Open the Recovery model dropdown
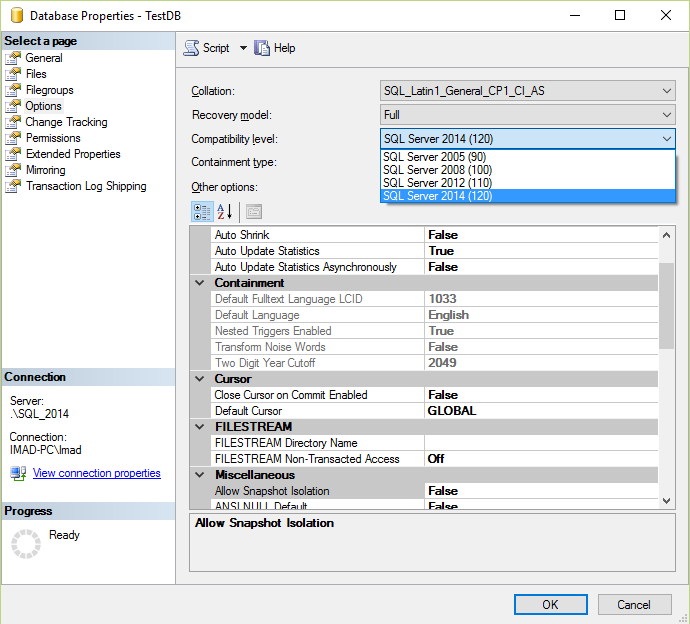 pos(527,115)
